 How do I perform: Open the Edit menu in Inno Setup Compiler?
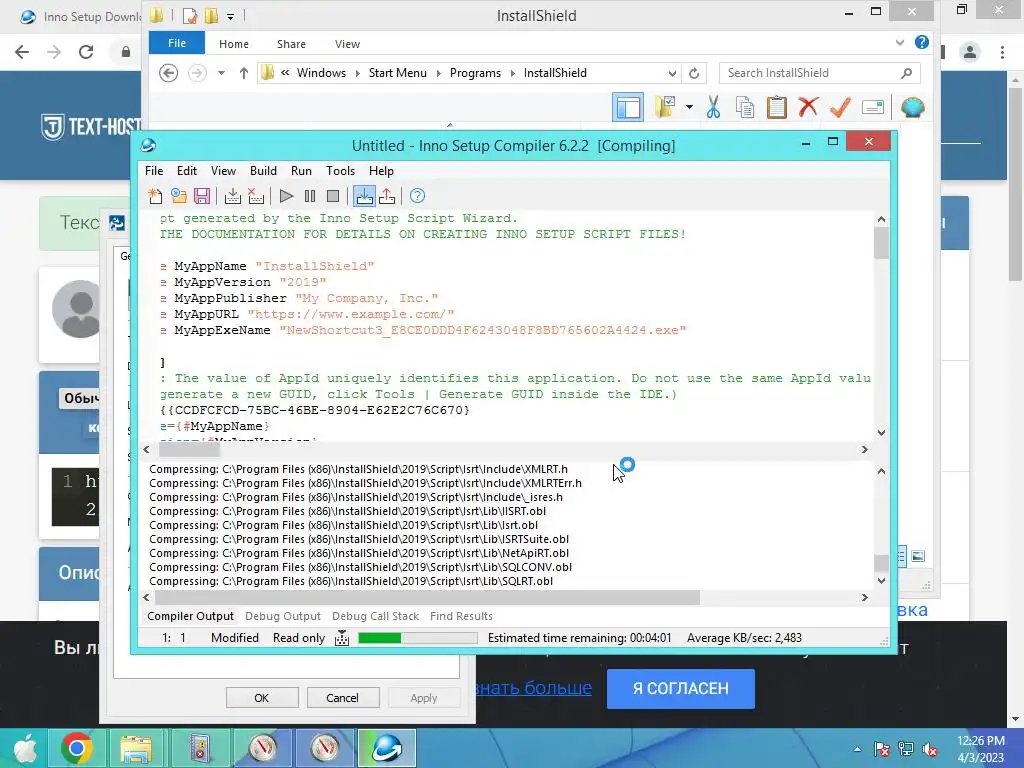pos(187,170)
